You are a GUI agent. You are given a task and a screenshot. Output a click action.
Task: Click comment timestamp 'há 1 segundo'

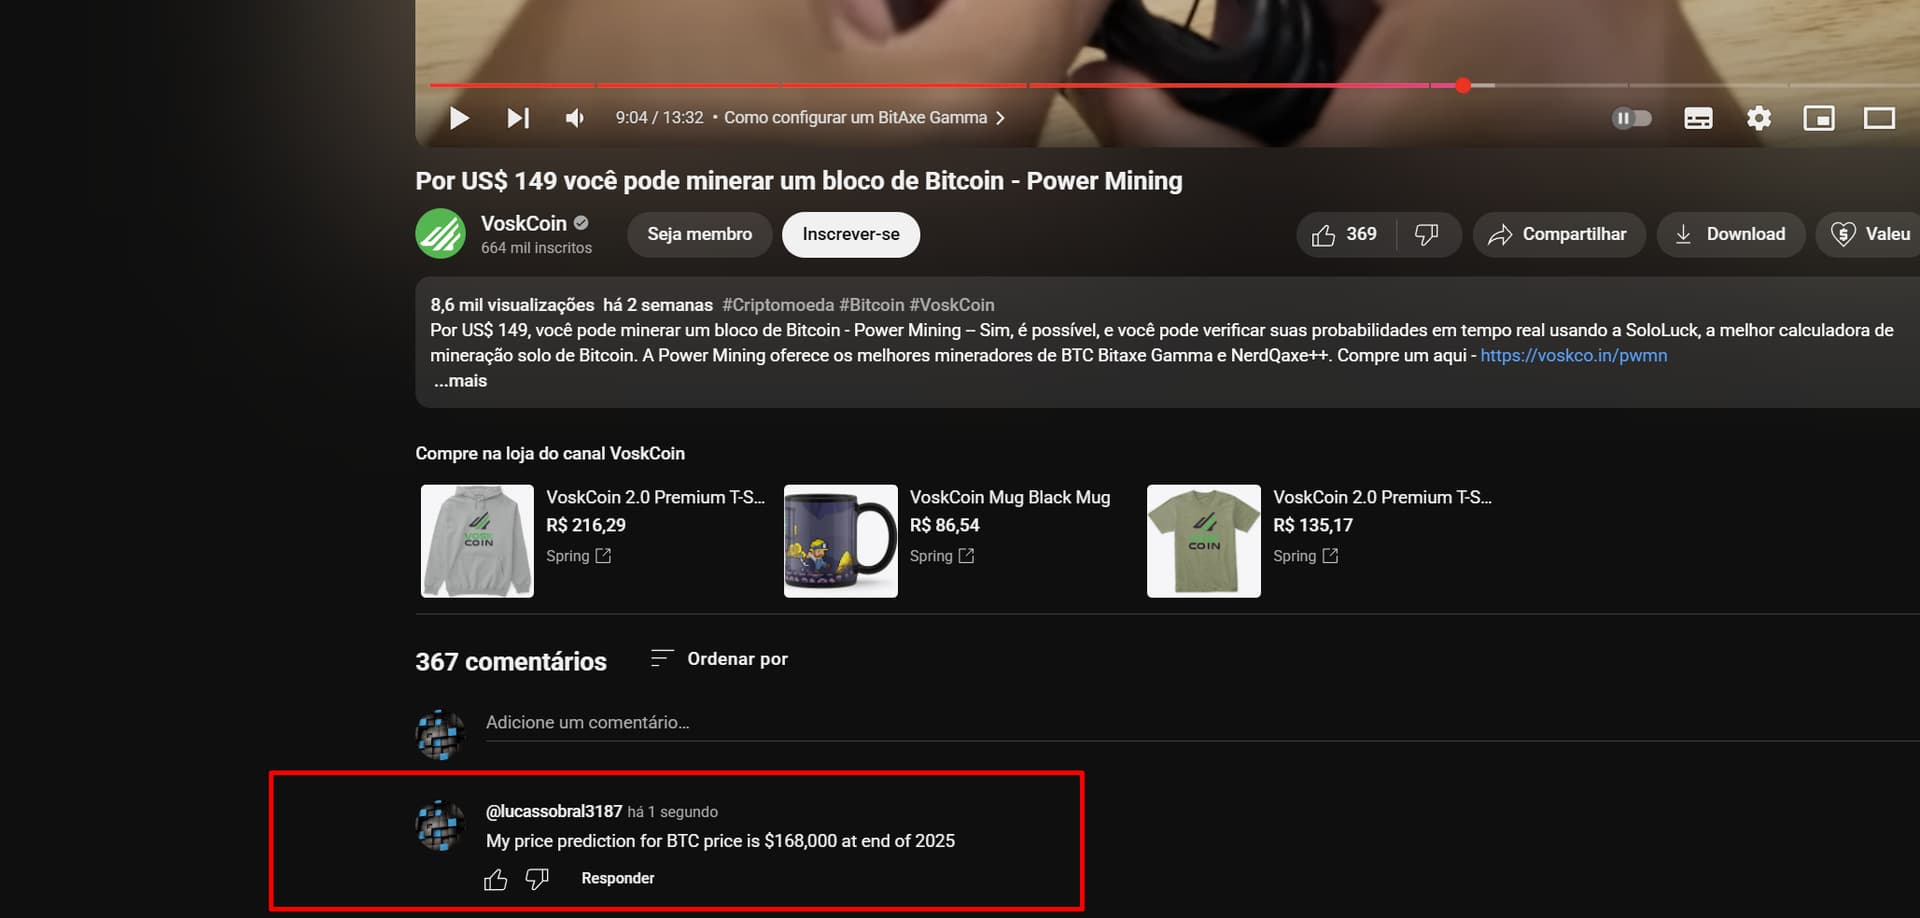click(x=673, y=812)
